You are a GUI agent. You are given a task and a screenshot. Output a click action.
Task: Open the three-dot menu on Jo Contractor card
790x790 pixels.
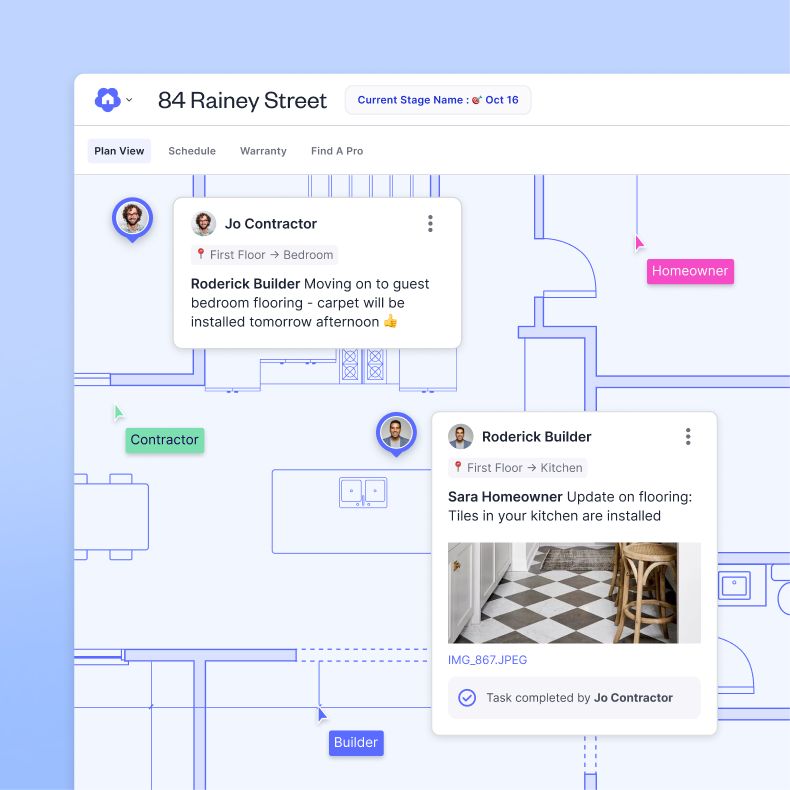coord(430,223)
